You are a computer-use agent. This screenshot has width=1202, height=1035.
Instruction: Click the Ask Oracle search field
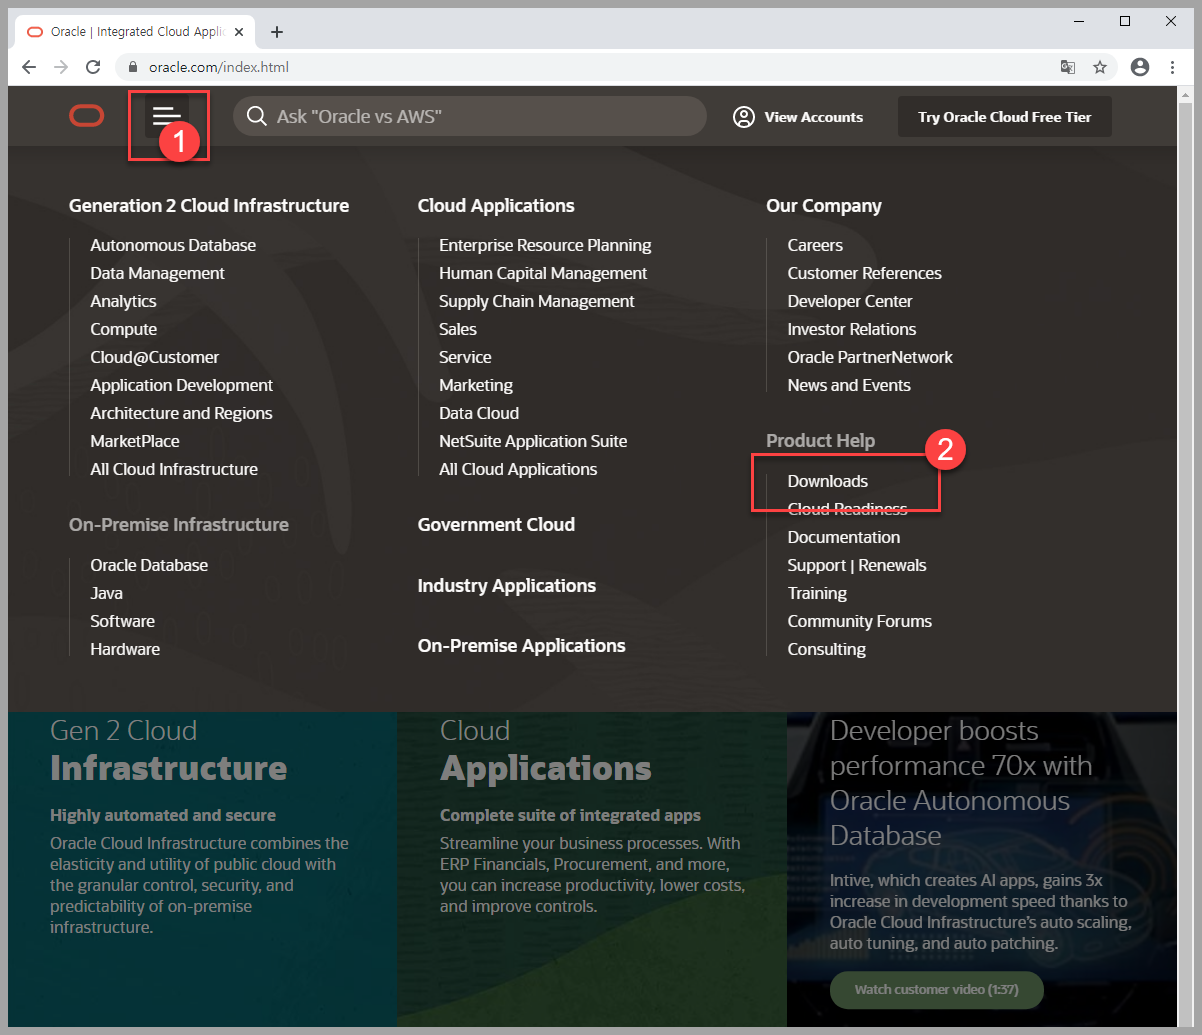470,116
